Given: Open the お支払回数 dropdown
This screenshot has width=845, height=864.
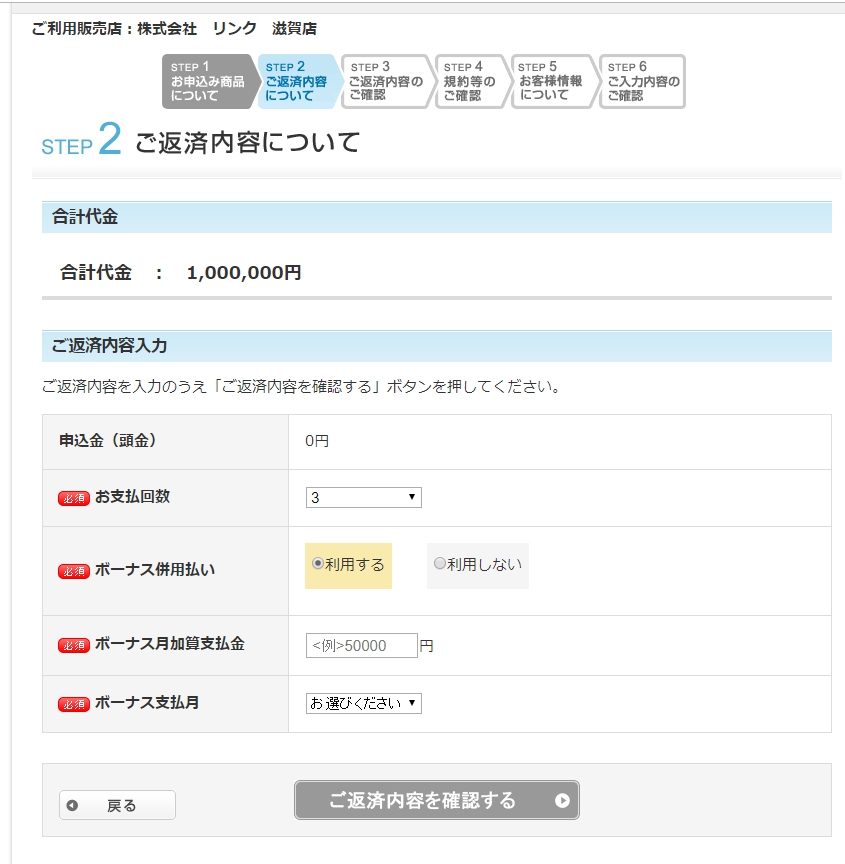Looking at the screenshot, I should [x=363, y=498].
